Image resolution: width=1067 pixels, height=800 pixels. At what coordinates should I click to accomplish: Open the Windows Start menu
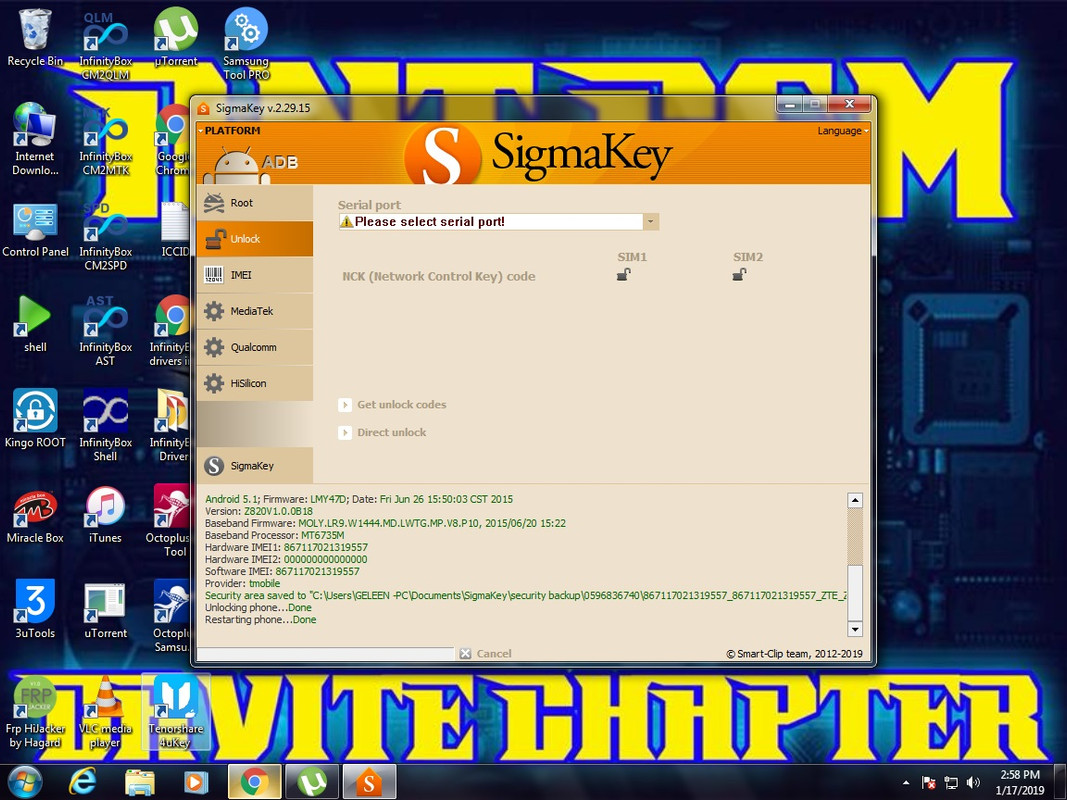coord(24,782)
